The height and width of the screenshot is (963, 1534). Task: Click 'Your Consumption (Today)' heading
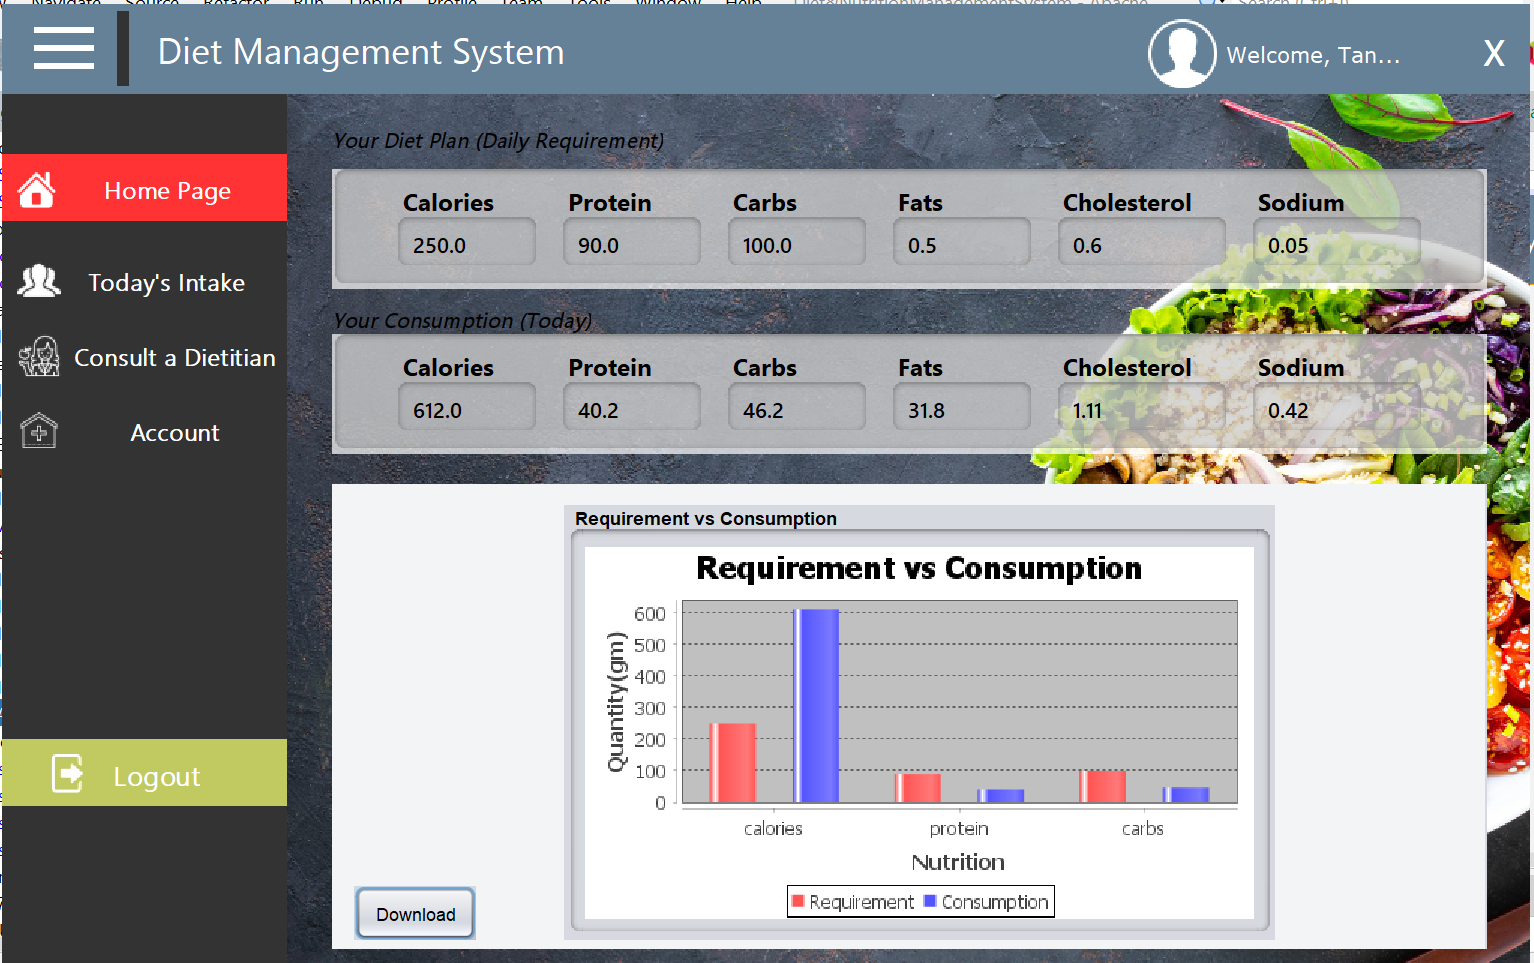[x=462, y=321]
